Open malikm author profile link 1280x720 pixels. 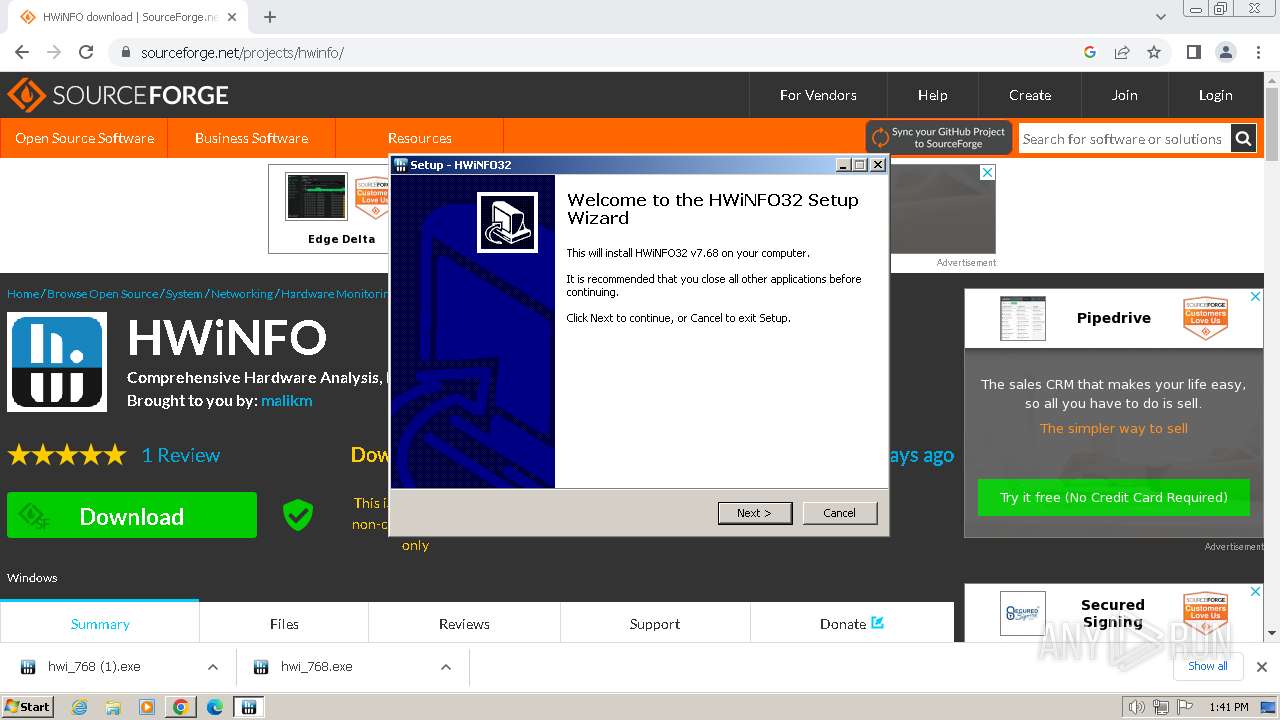[287, 400]
